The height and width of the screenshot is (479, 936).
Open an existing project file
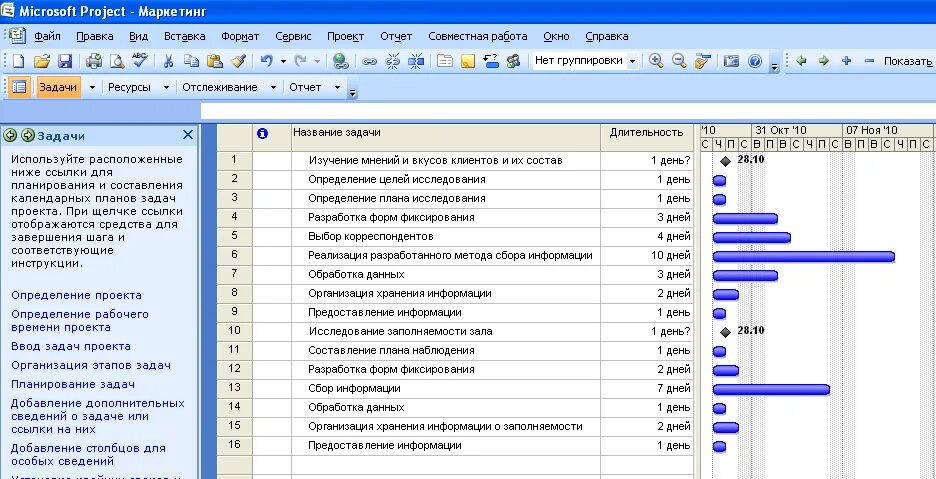[x=41, y=61]
